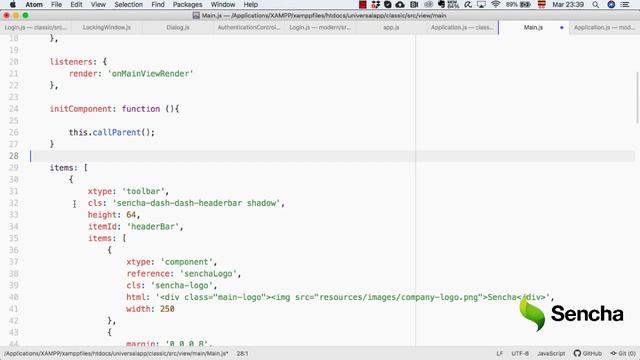
Task: Switch to the Login.js classic tab
Action: pos(36,27)
